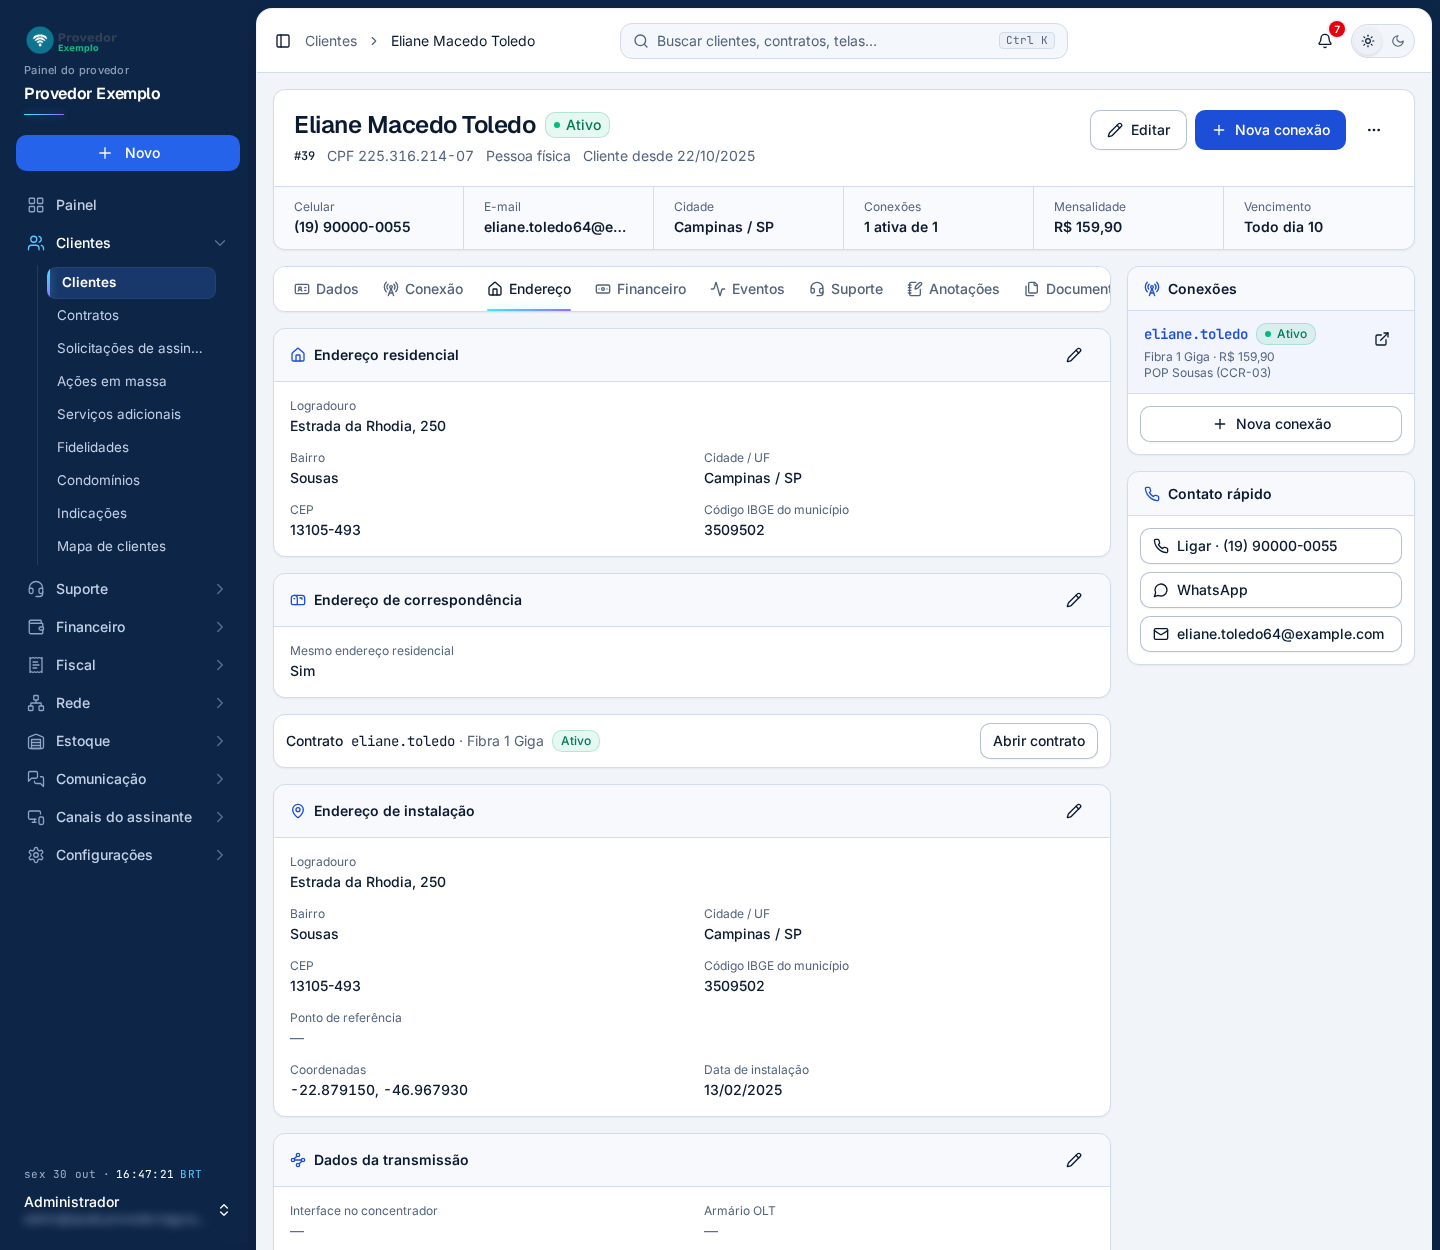
Task: Click the Painel grid icon in sidebar
Action: click(x=36, y=205)
